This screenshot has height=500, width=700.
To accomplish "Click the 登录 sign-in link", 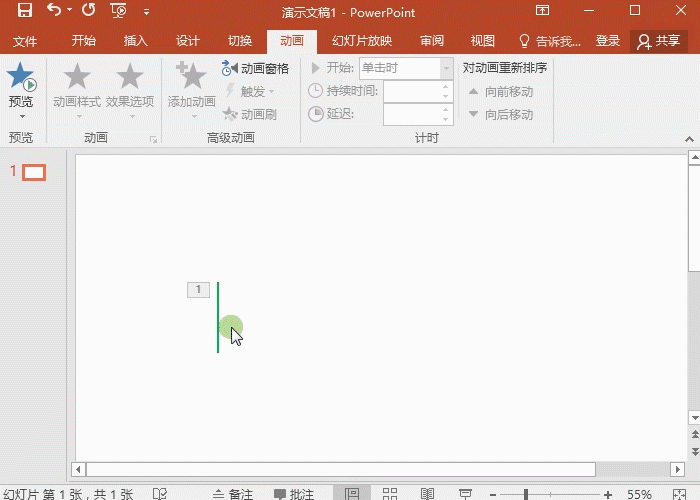I will (x=608, y=41).
